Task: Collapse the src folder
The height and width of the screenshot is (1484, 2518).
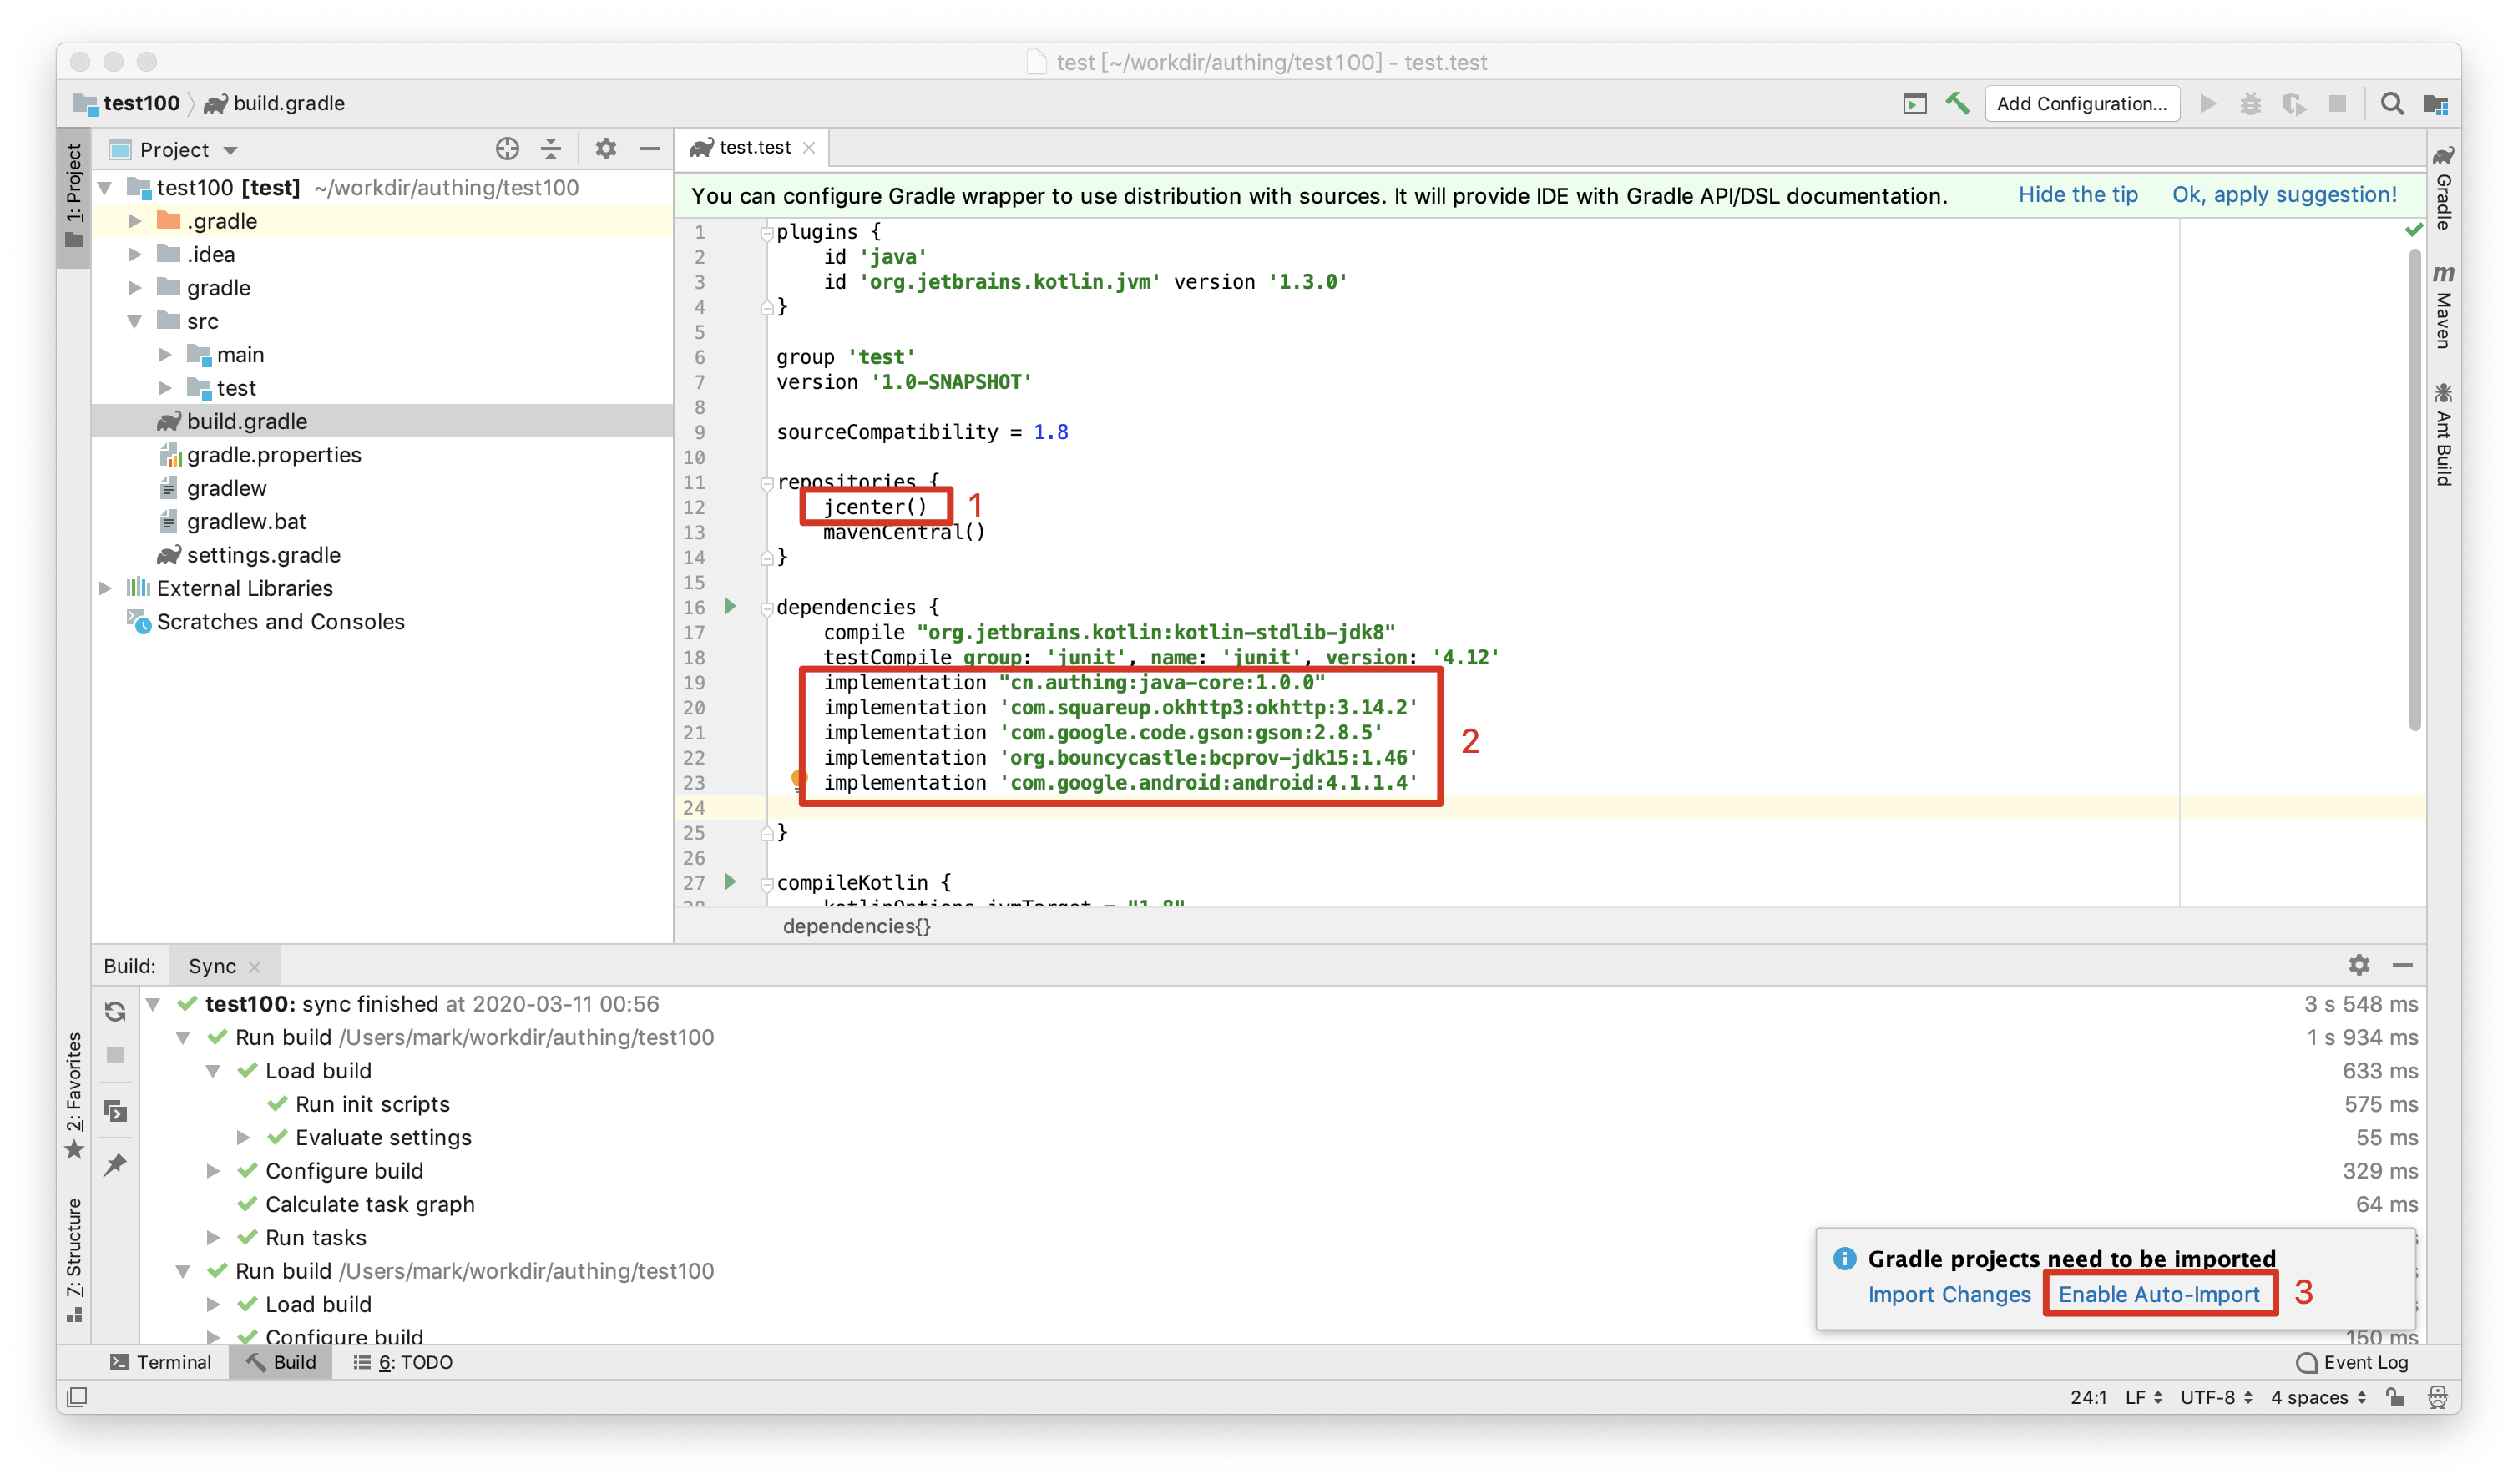Action: (x=135, y=321)
